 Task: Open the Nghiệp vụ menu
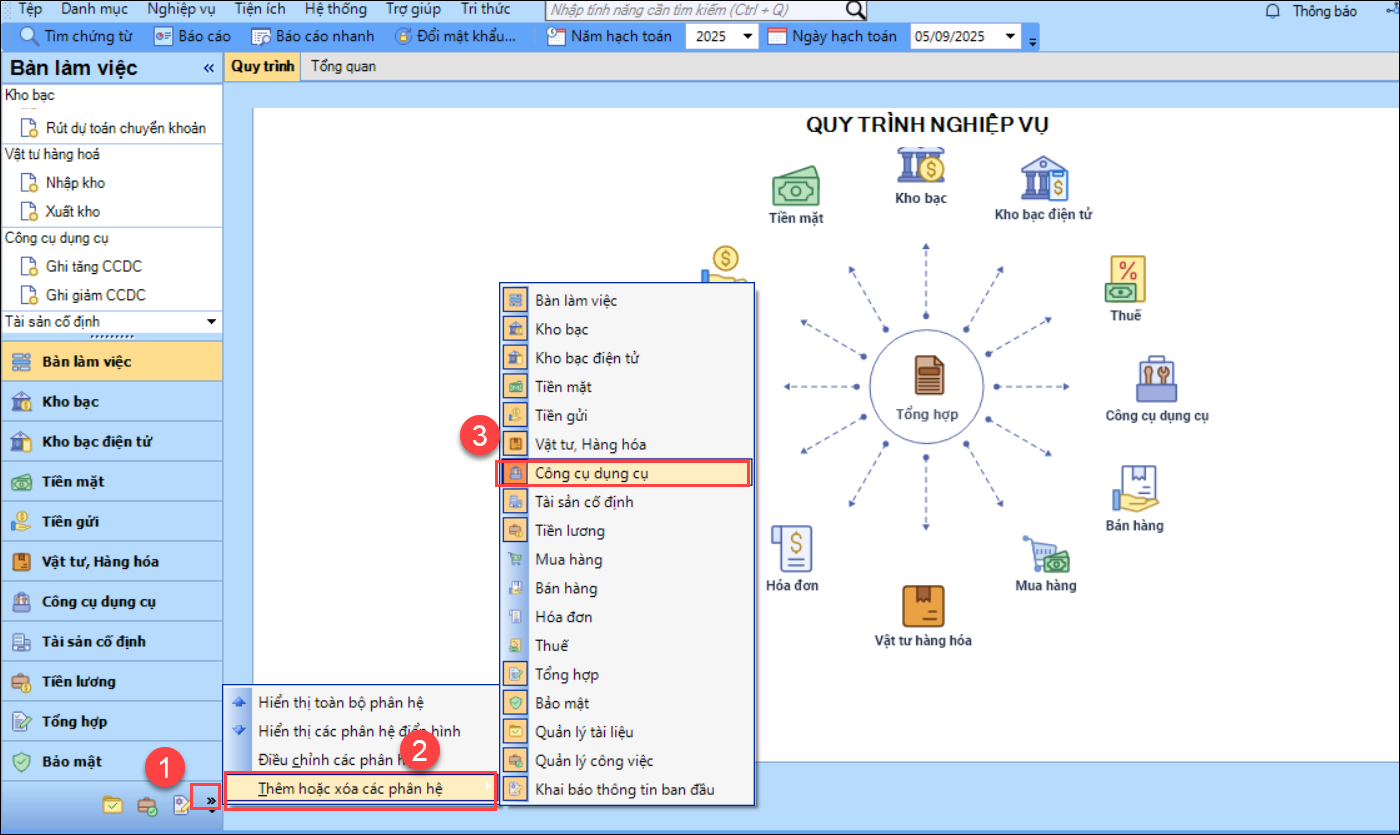click(x=181, y=9)
